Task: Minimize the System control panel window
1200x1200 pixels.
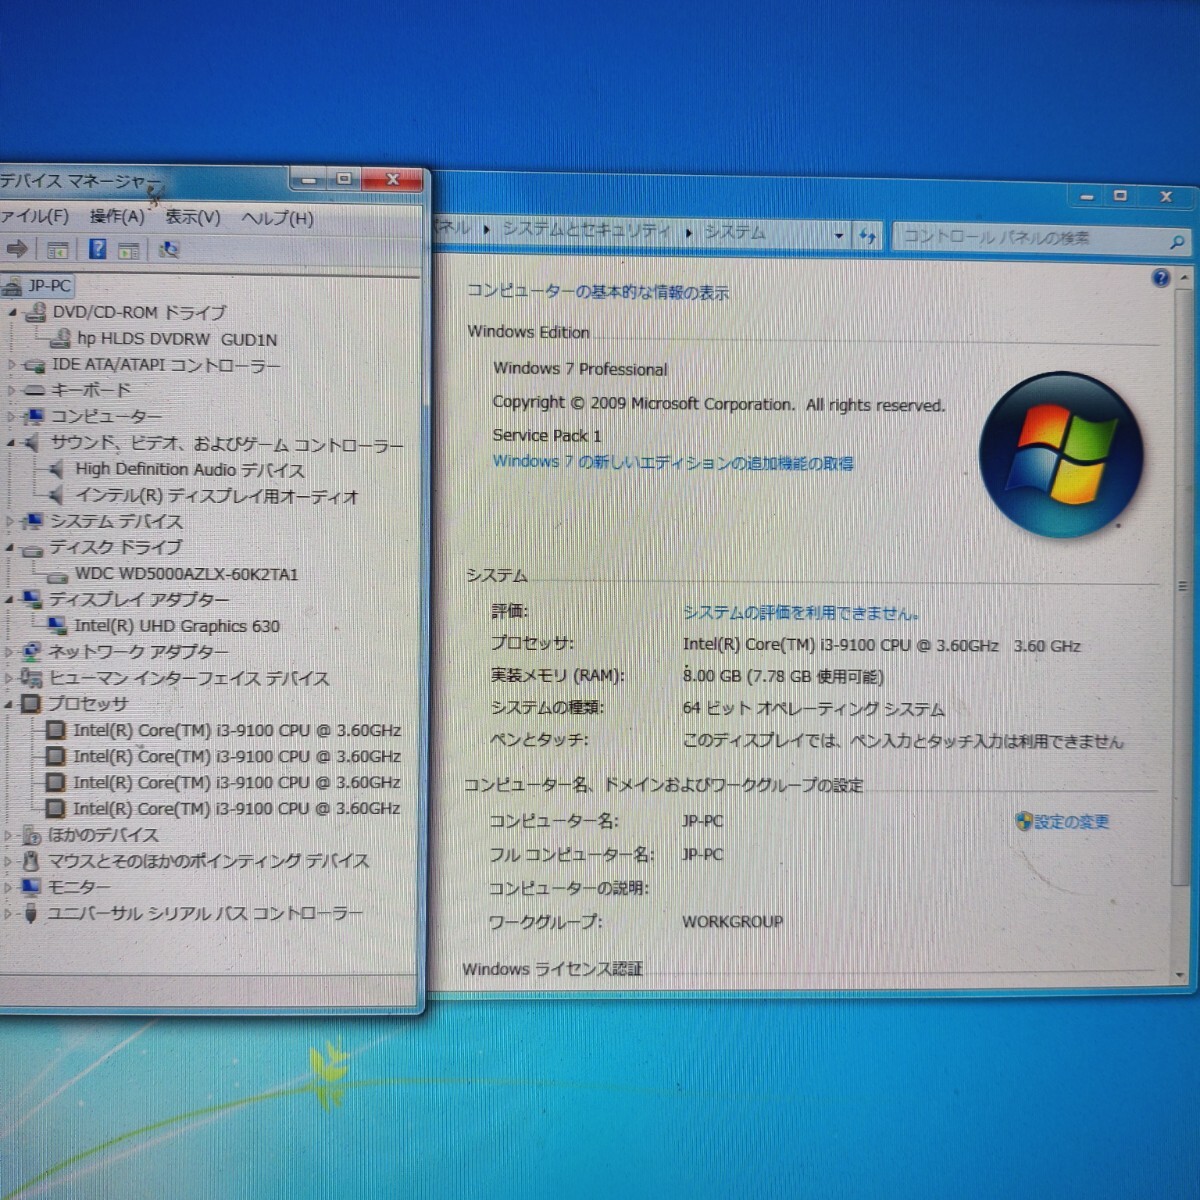Action: (x=1087, y=197)
